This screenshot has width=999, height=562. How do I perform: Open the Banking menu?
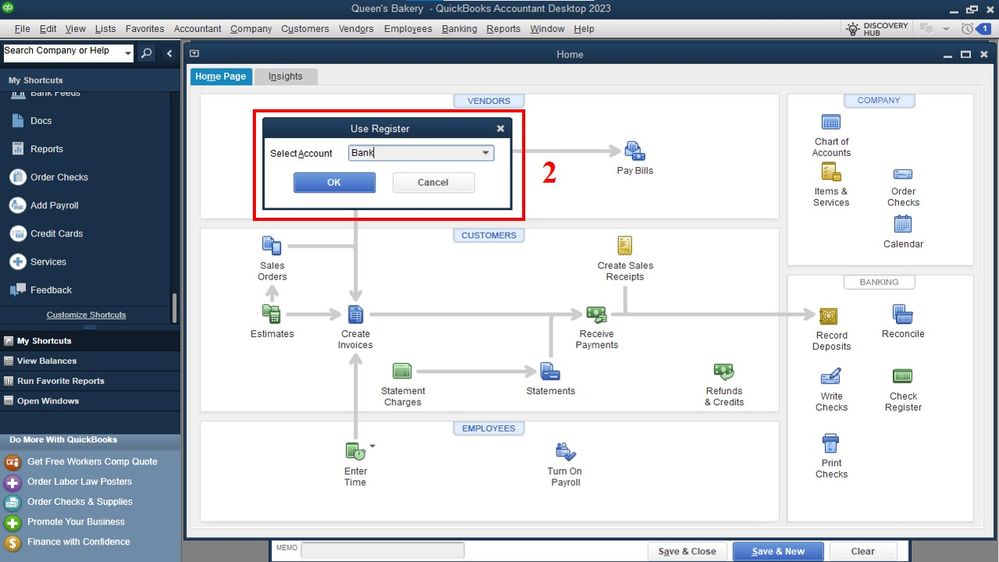click(x=459, y=29)
